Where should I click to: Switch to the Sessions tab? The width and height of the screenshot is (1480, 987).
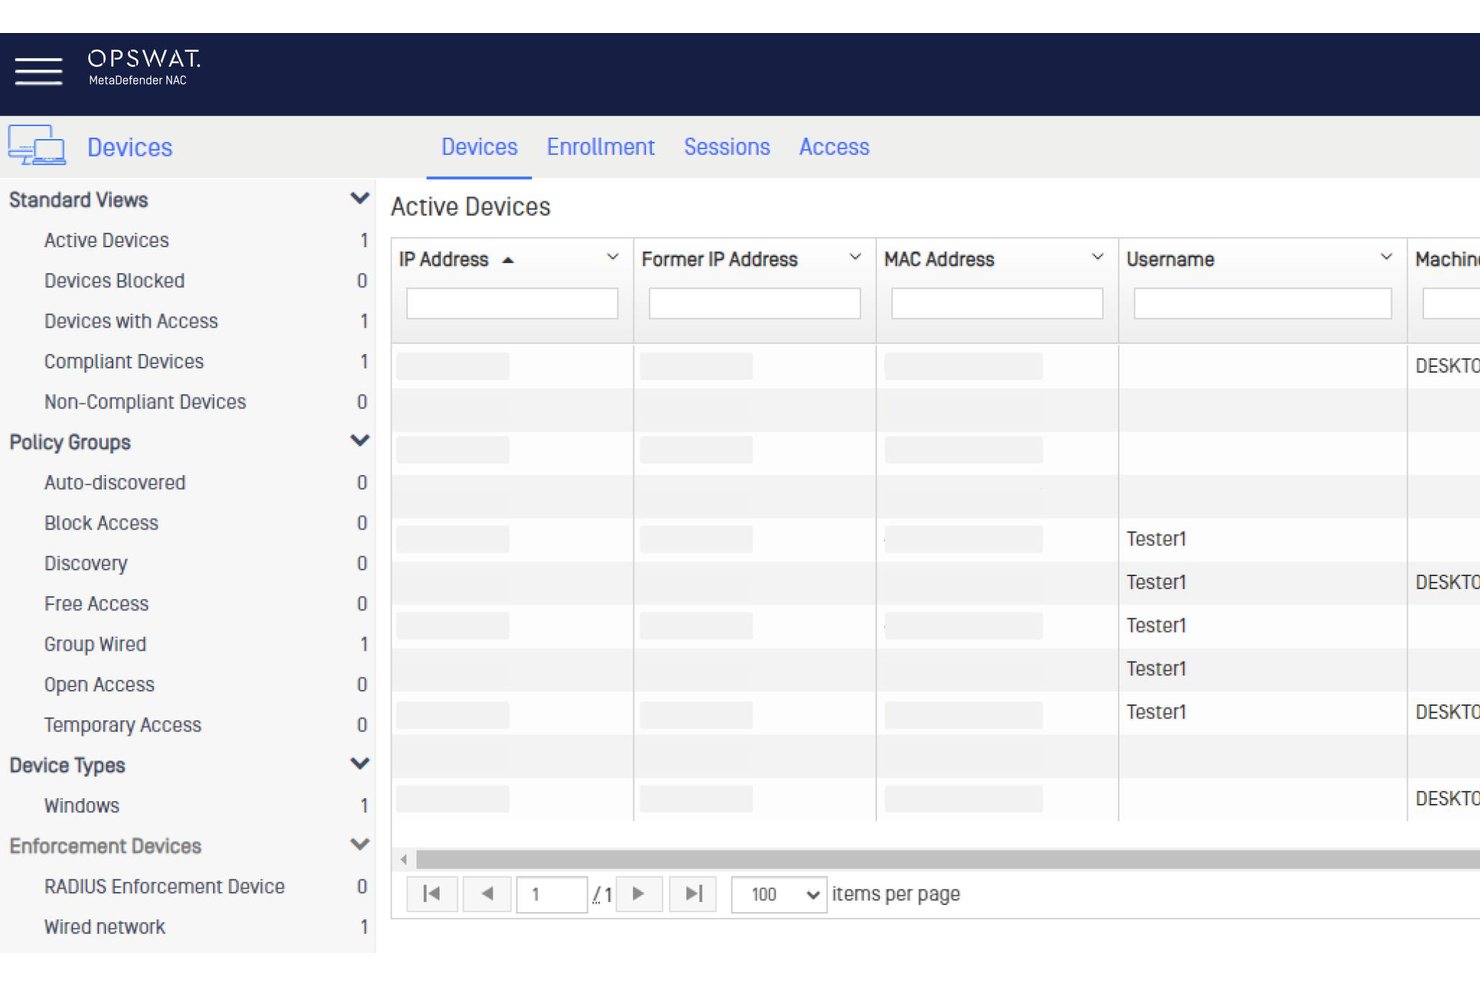(x=727, y=147)
